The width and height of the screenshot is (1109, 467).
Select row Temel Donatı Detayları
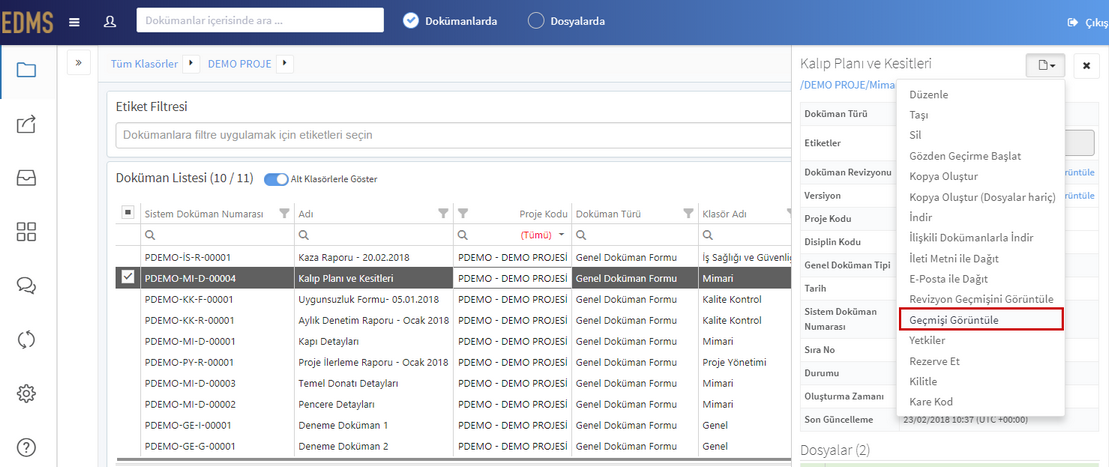(453, 384)
